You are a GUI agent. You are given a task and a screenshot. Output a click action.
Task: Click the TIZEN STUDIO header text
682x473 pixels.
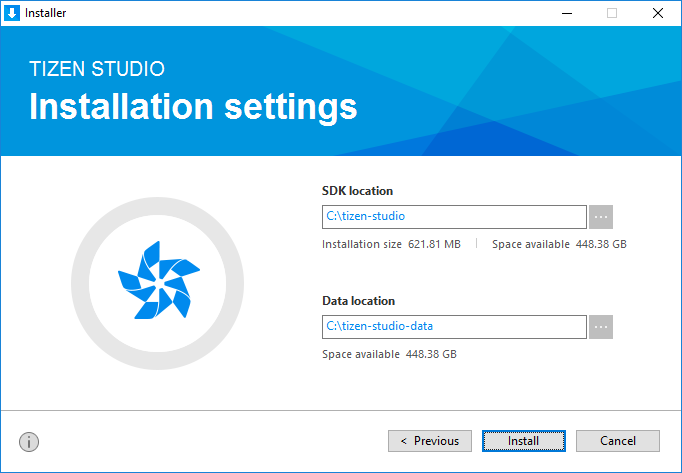click(97, 70)
